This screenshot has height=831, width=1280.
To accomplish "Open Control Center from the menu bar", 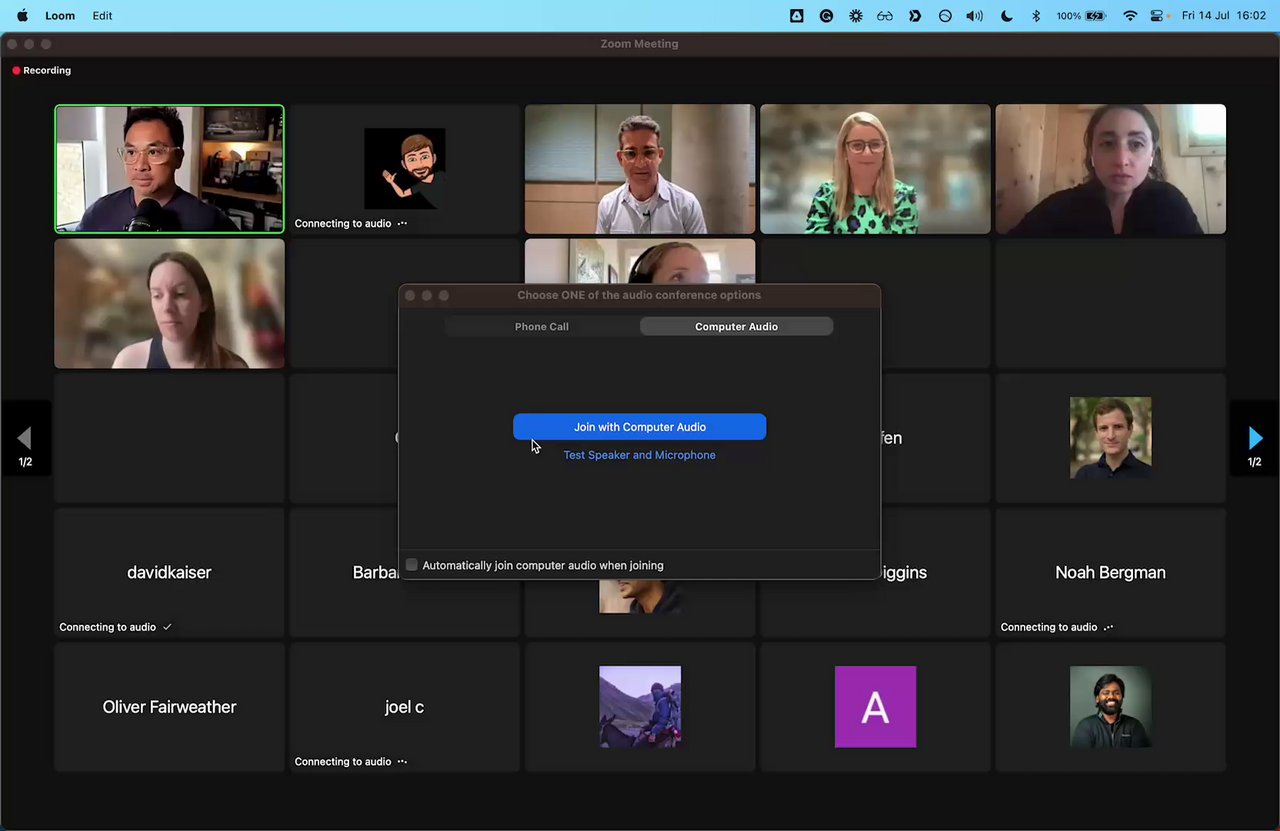I will pyautogui.click(x=1159, y=16).
